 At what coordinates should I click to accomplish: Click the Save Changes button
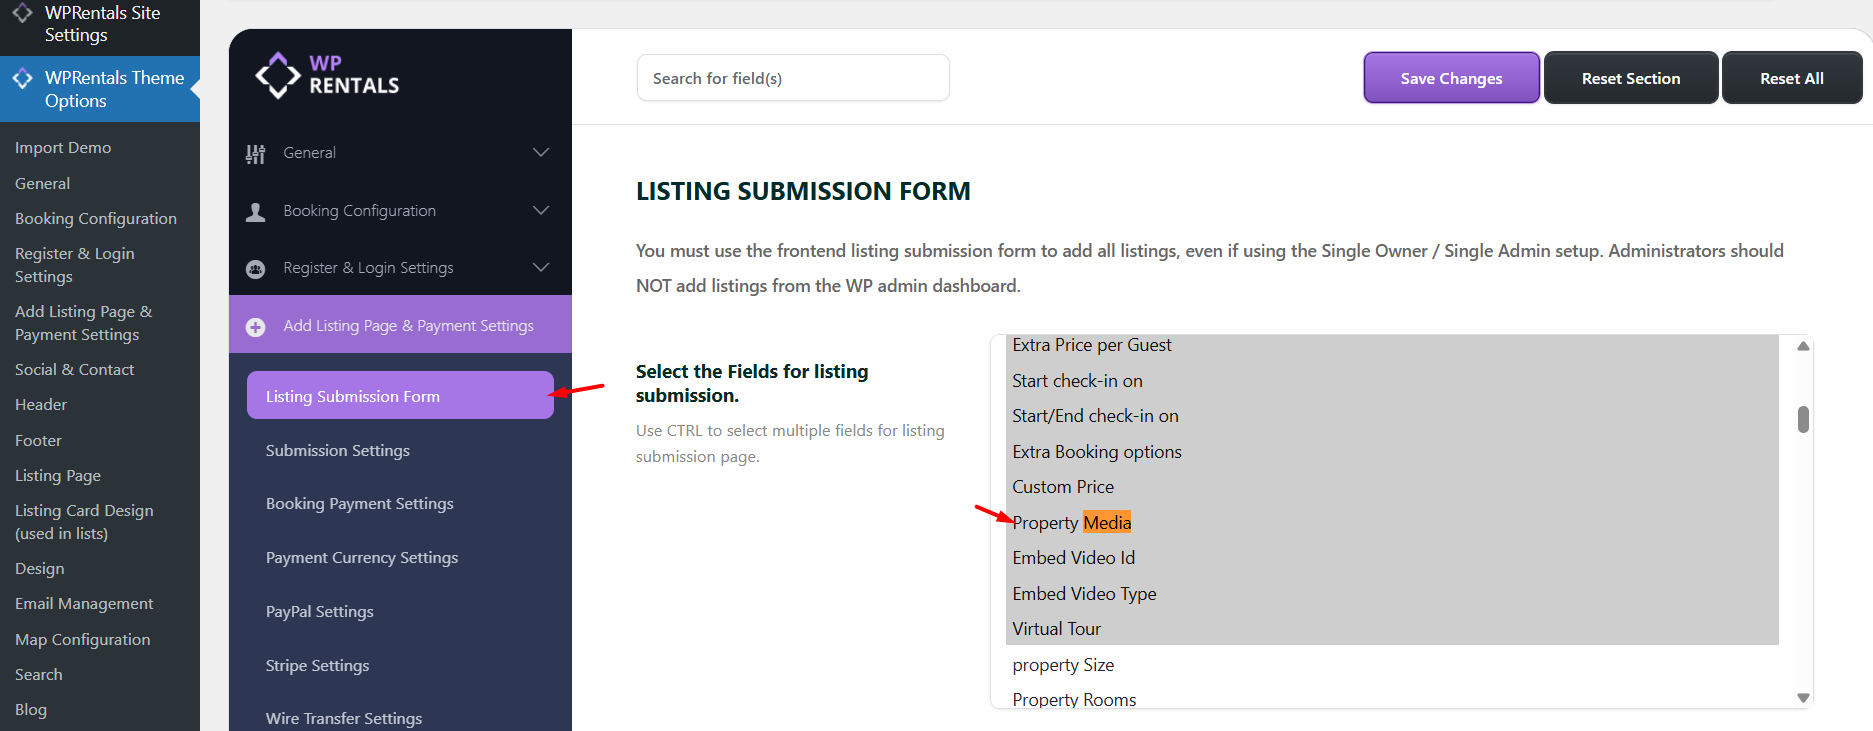(1451, 78)
